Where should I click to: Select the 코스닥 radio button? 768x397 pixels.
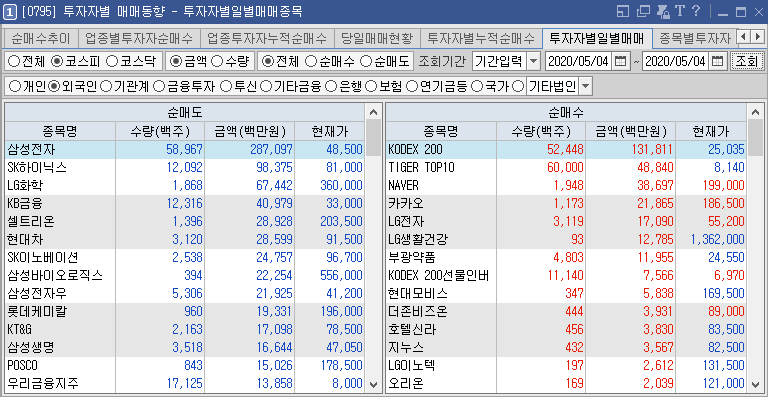pyautogui.click(x=112, y=61)
